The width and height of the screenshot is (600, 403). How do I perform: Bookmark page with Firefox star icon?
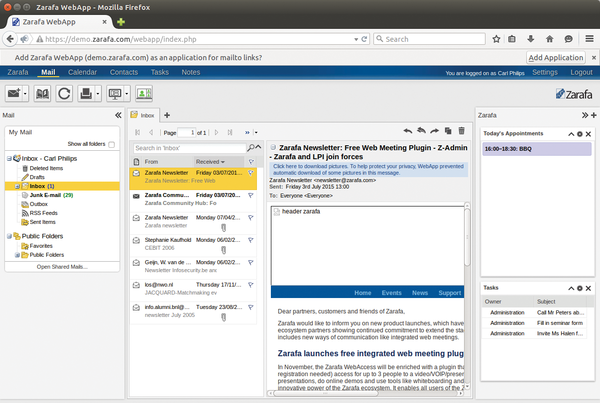tap(496, 39)
